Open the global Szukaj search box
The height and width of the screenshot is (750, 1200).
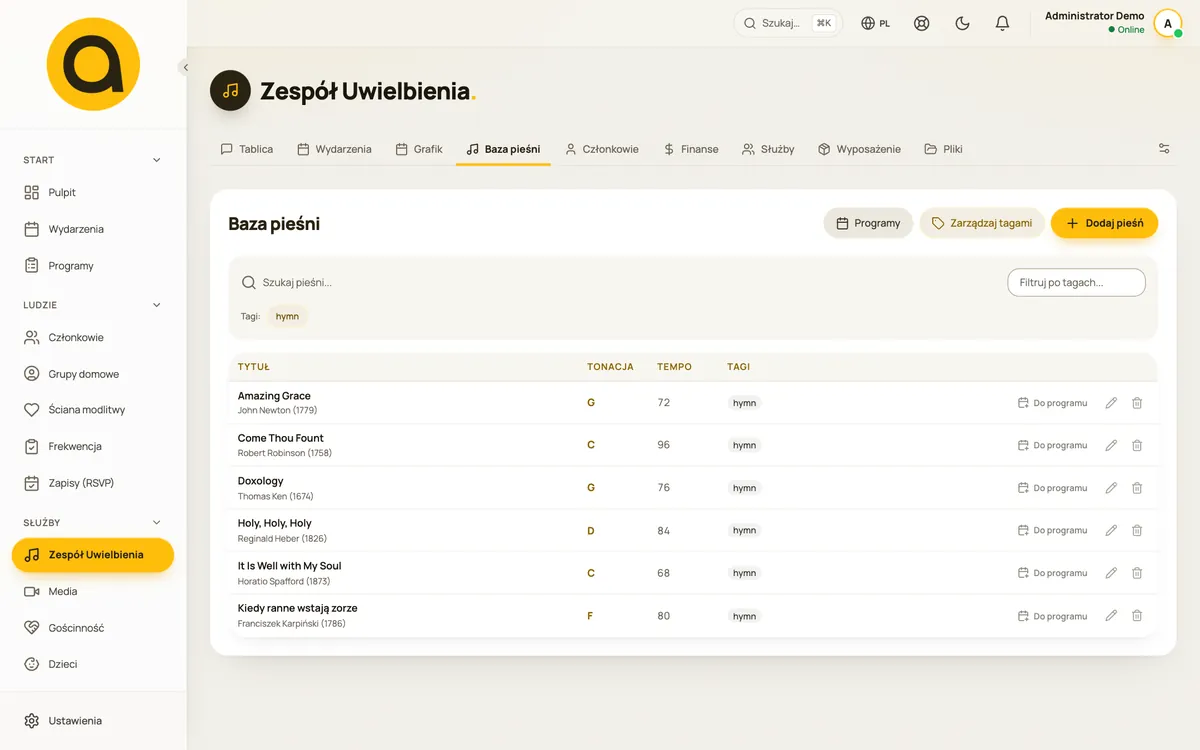point(788,23)
